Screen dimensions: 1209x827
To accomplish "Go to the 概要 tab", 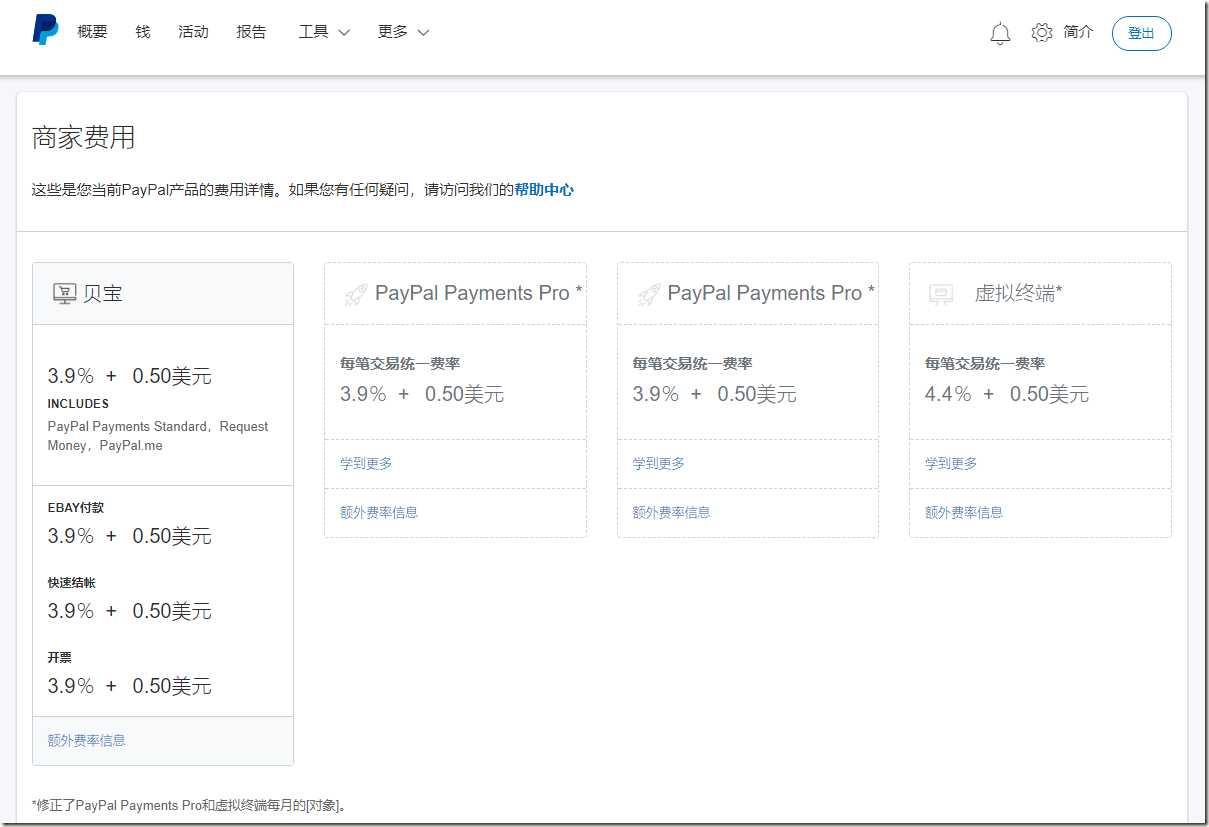I will tap(92, 32).
